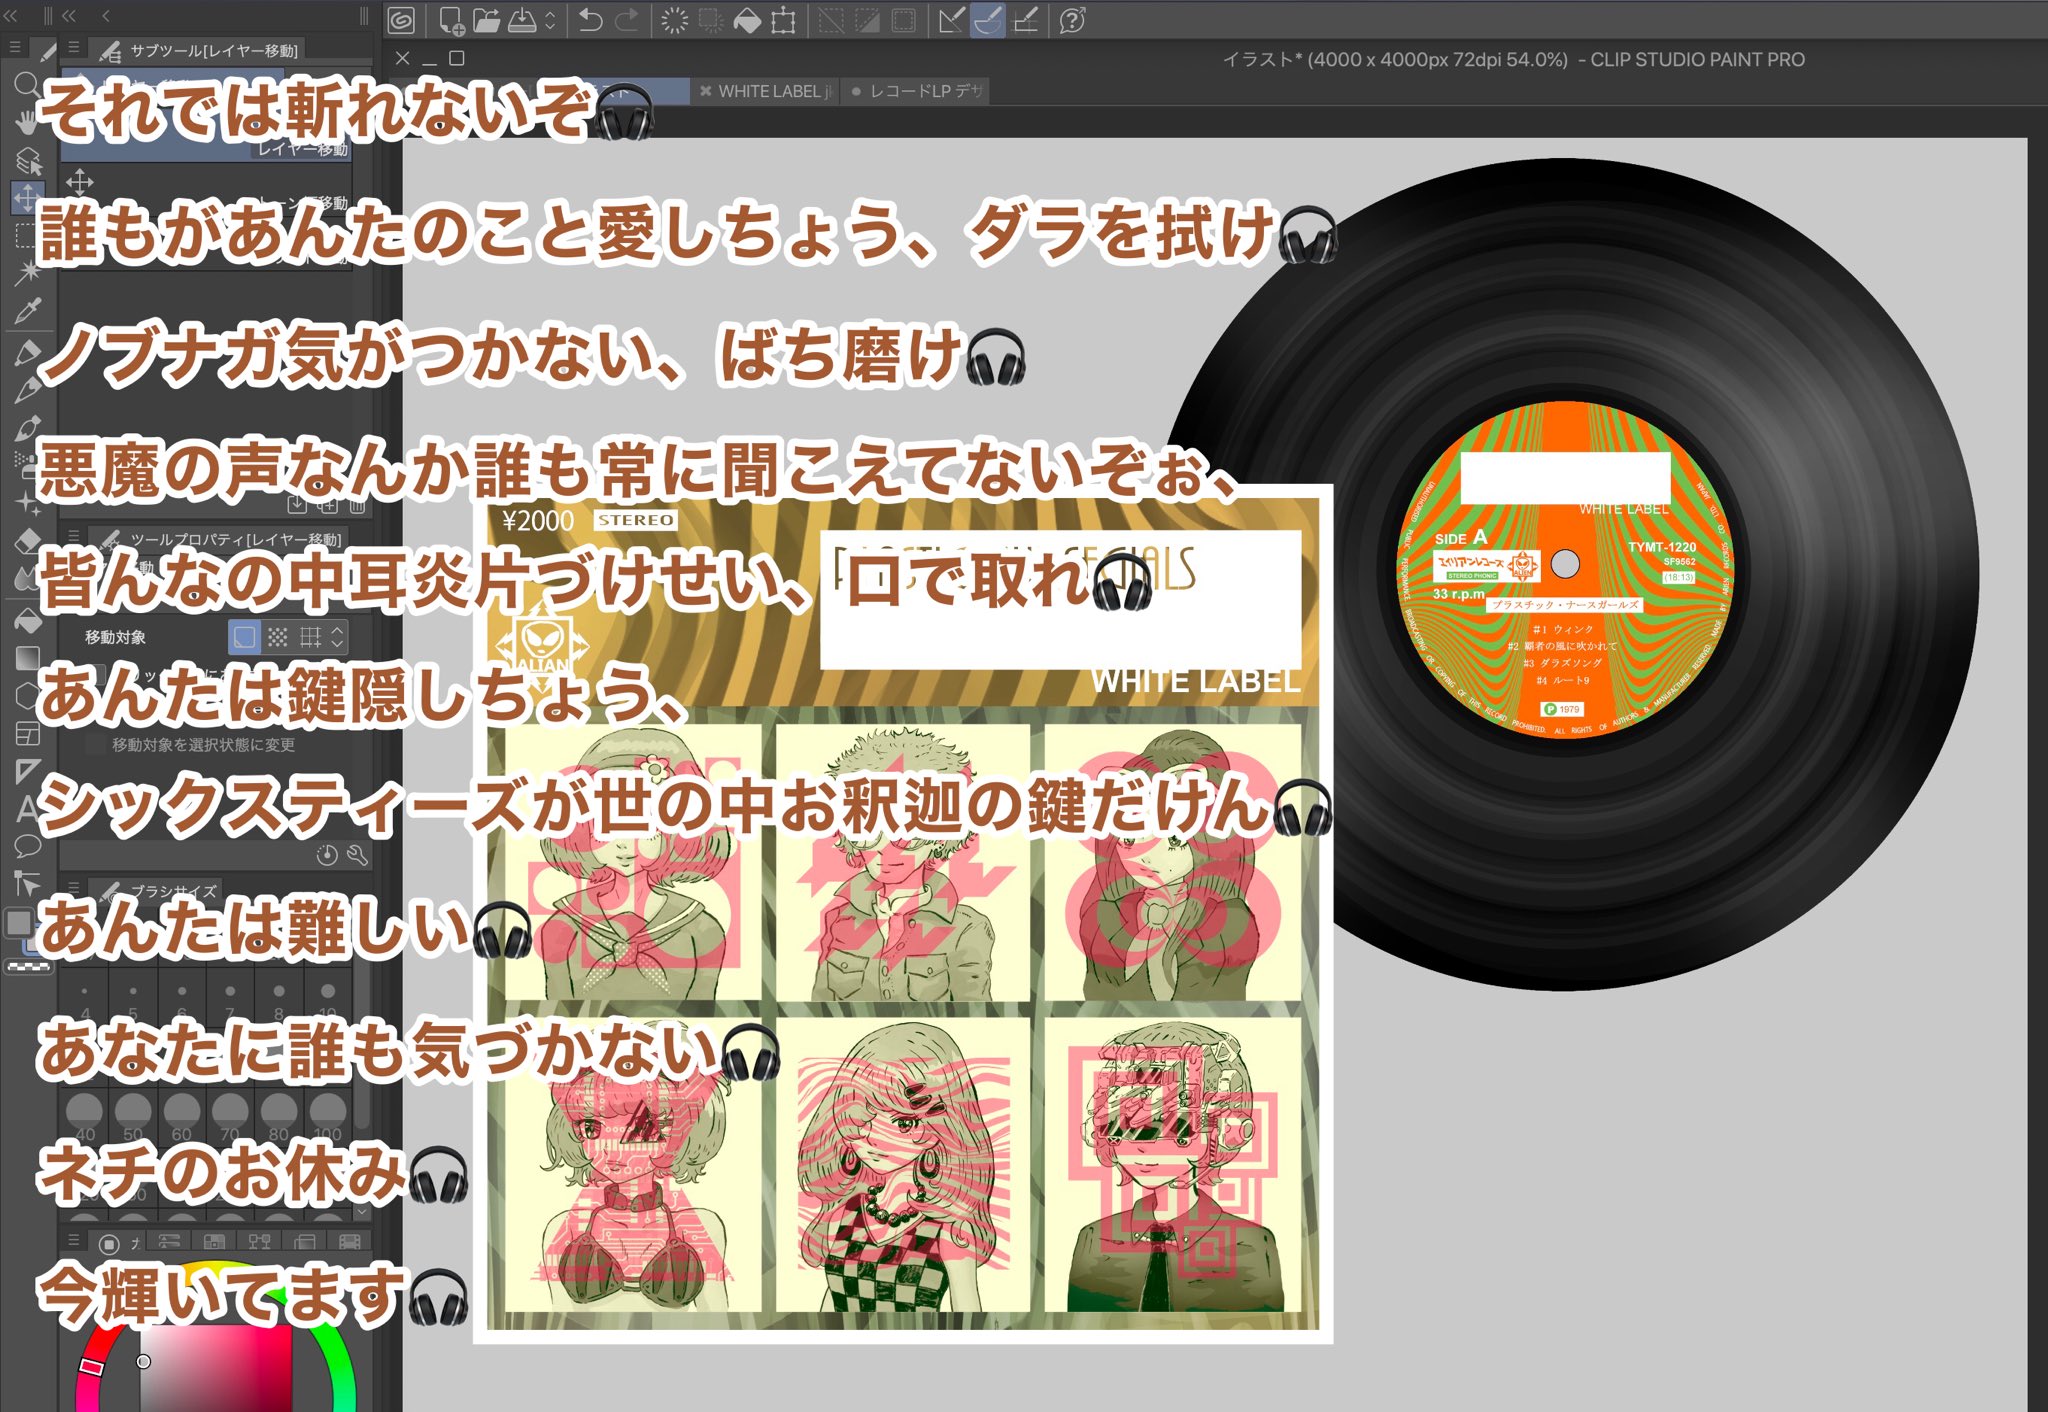Fill the selection using the paint bucket command
The width and height of the screenshot is (2048, 1412).
click(747, 20)
